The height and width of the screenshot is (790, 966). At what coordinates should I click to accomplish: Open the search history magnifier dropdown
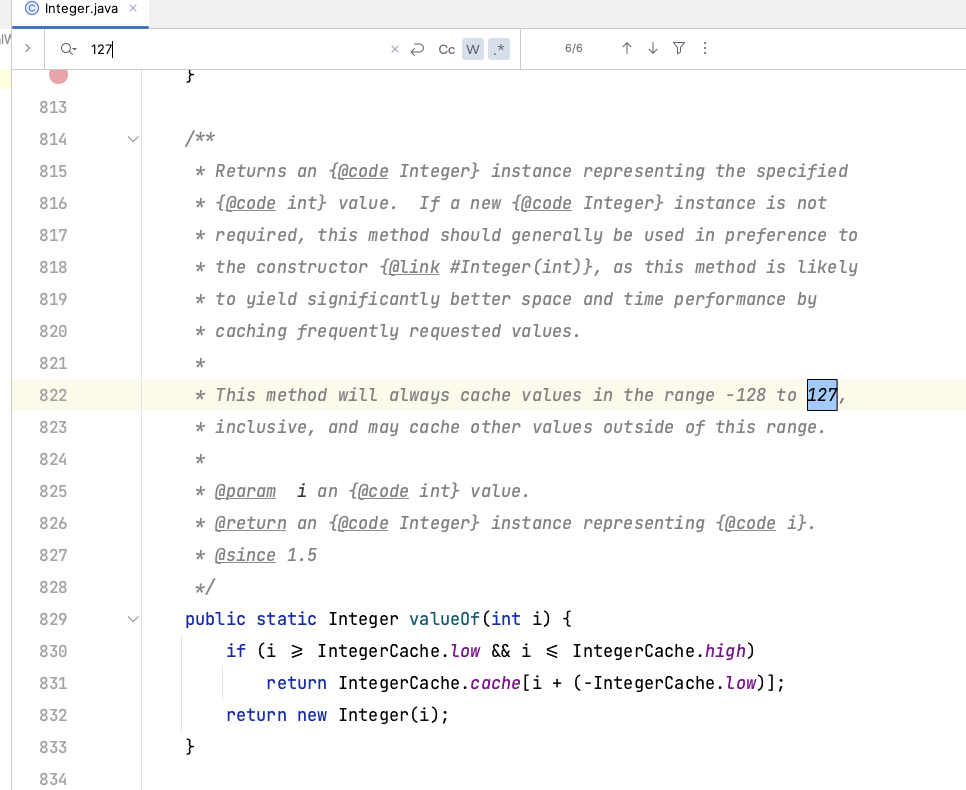(68, 49)
